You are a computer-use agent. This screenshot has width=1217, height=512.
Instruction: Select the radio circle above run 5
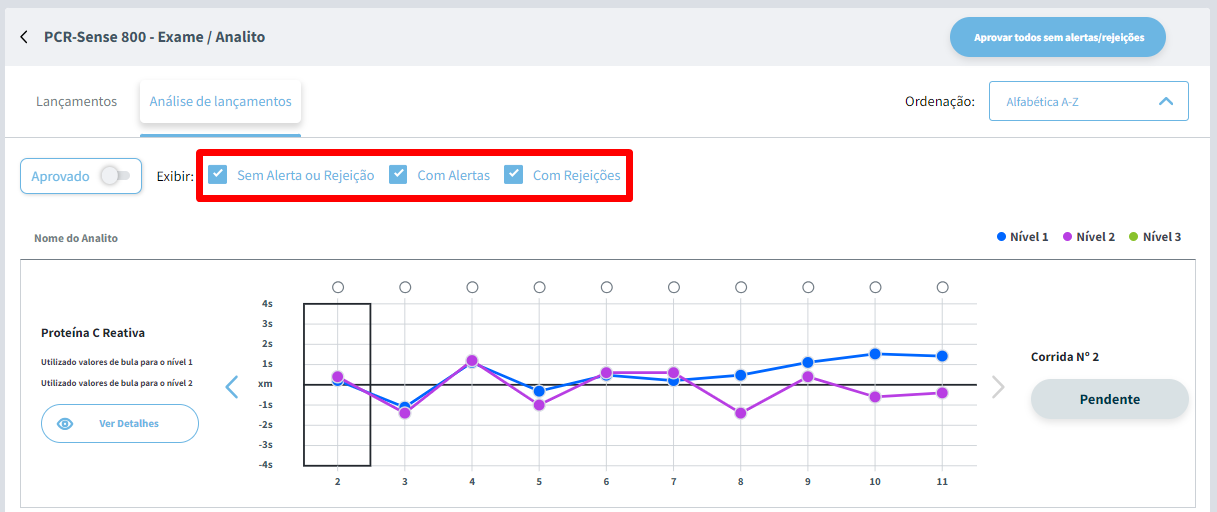tap(540, 287)
